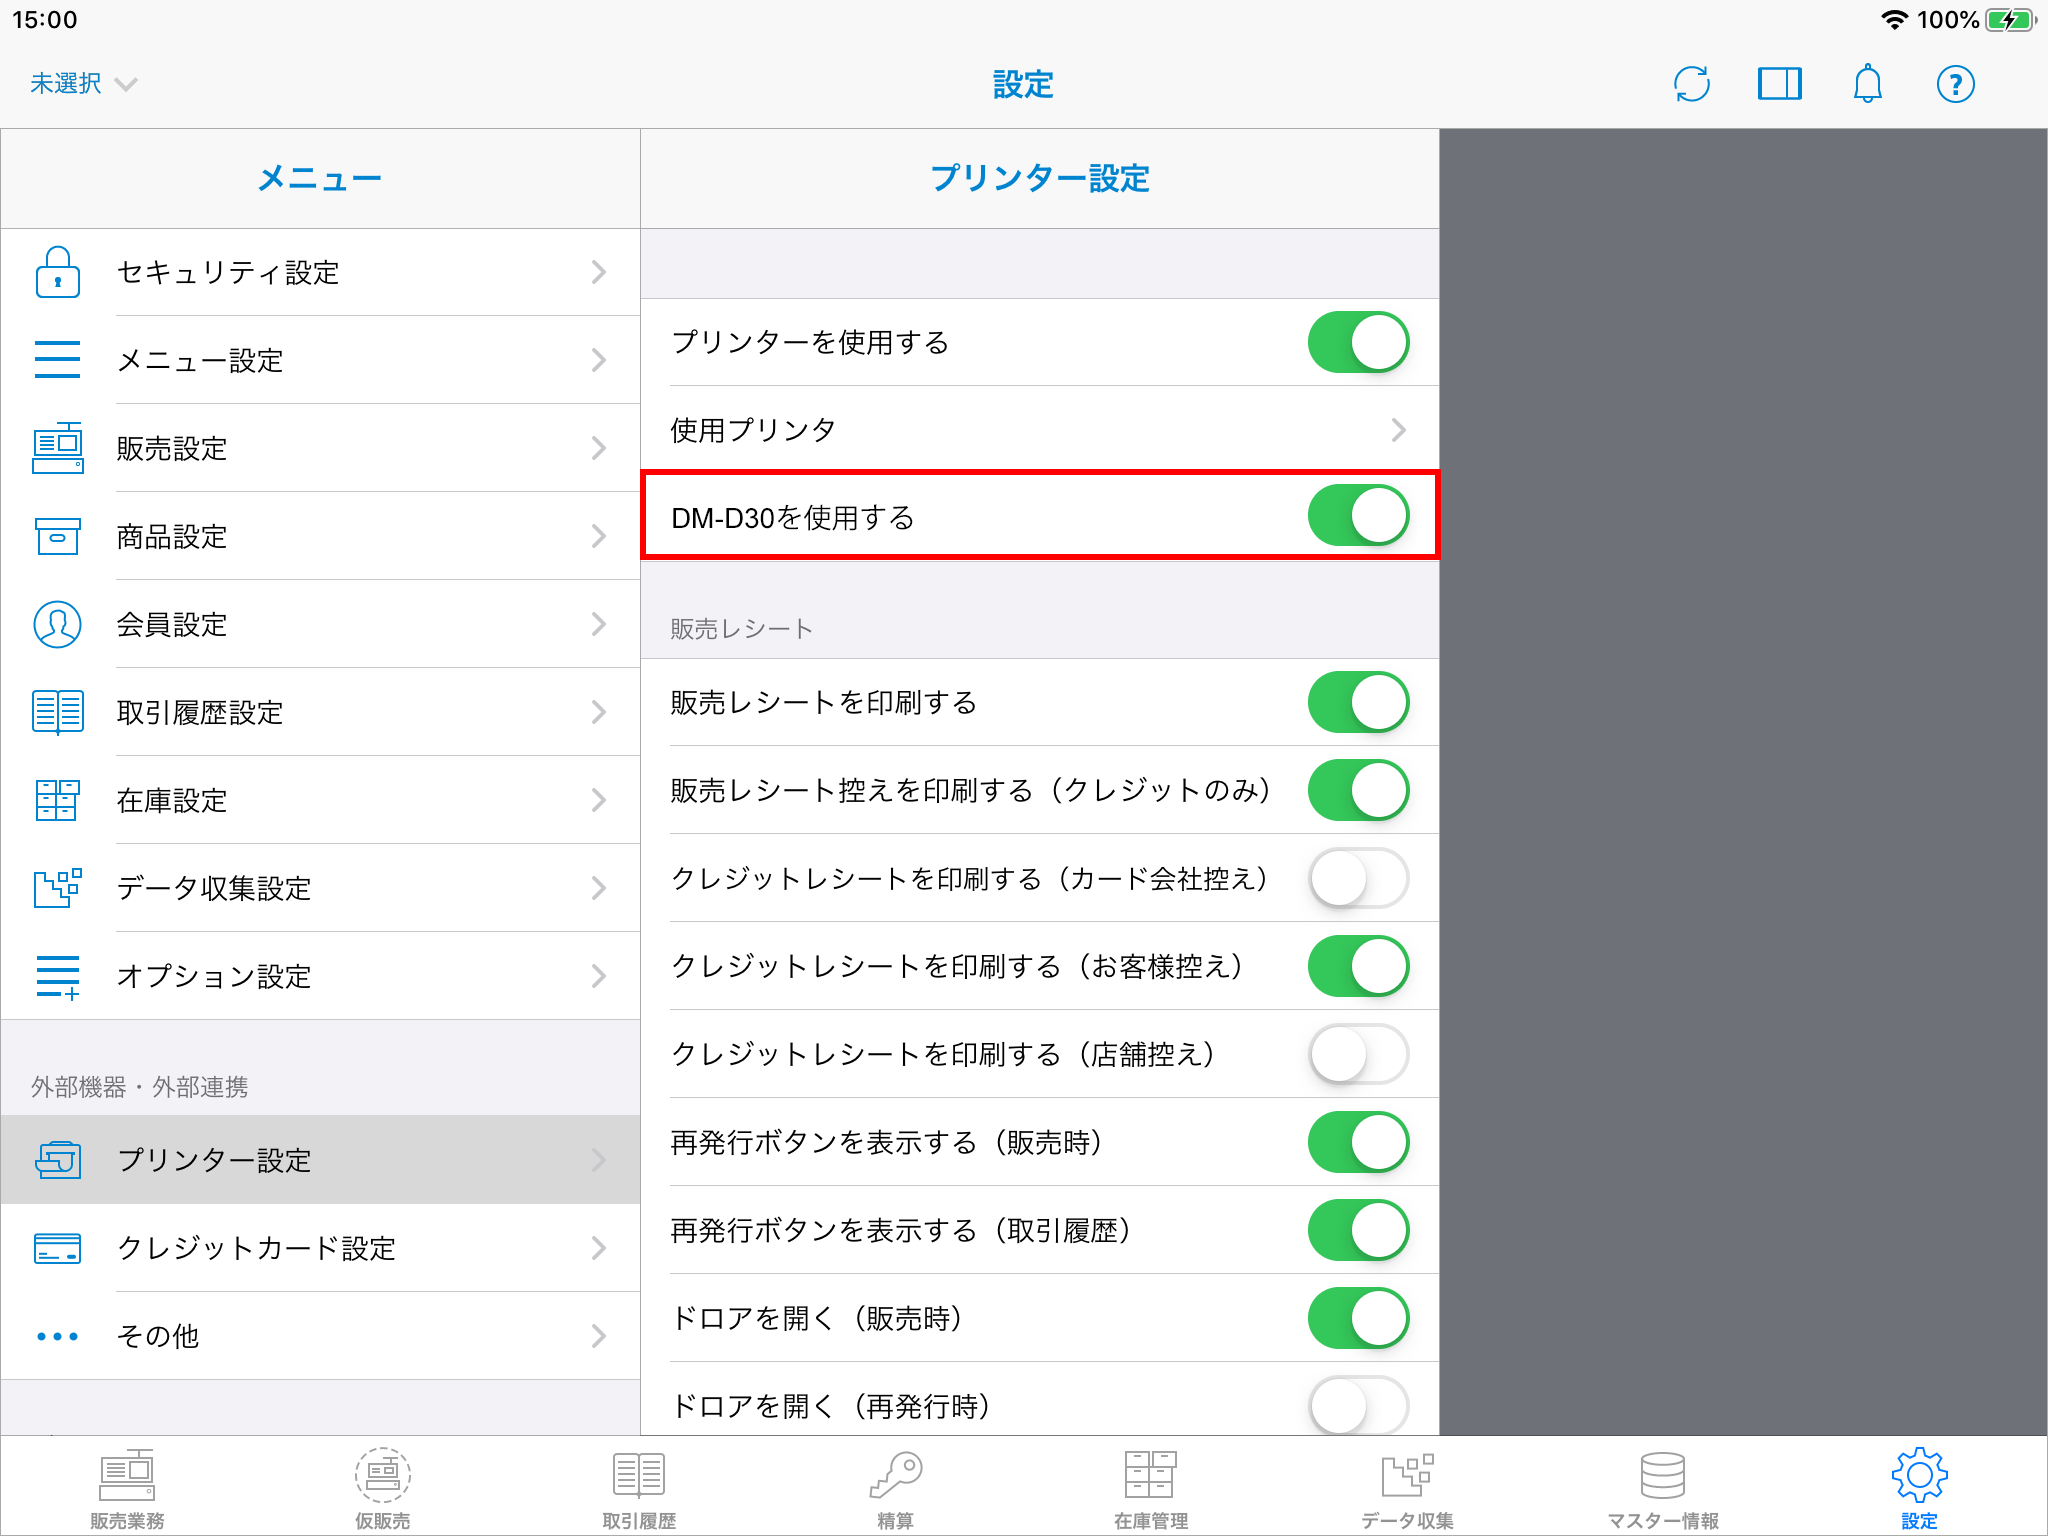This screenshot has width=2048, height=1536.
Task: Click the option settings list-plus icon
Action: coord(58,977)
